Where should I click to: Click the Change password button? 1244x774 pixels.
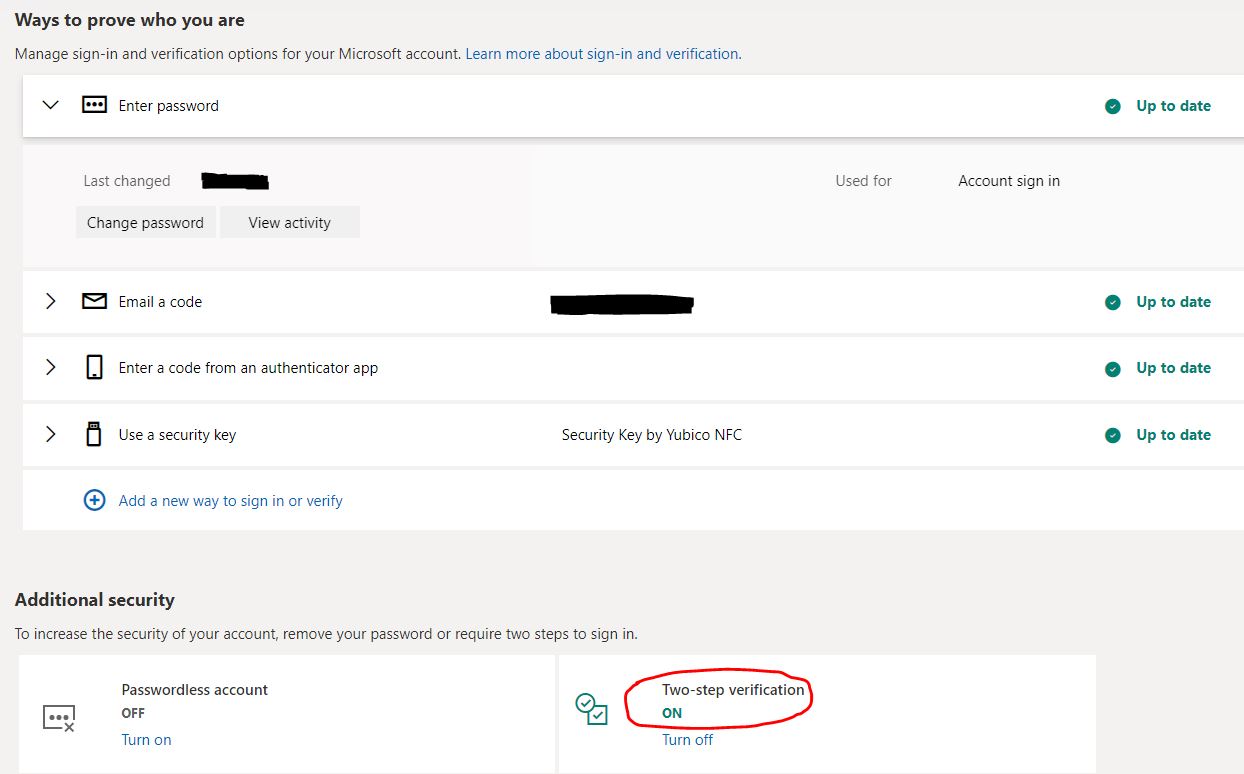(145, 222)
